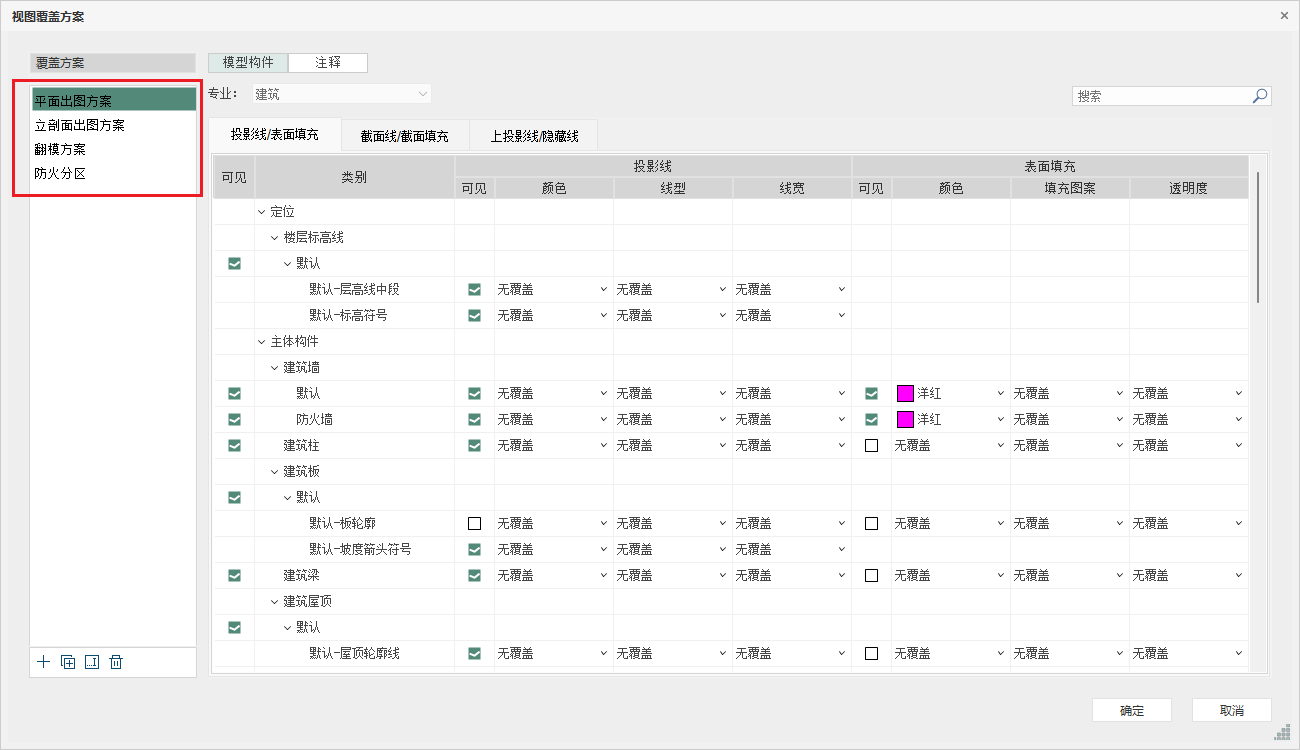Select 立剖面出图方案 in scheme list
1300x750 pixels.
pyautogui.click(x=80, y=125)
